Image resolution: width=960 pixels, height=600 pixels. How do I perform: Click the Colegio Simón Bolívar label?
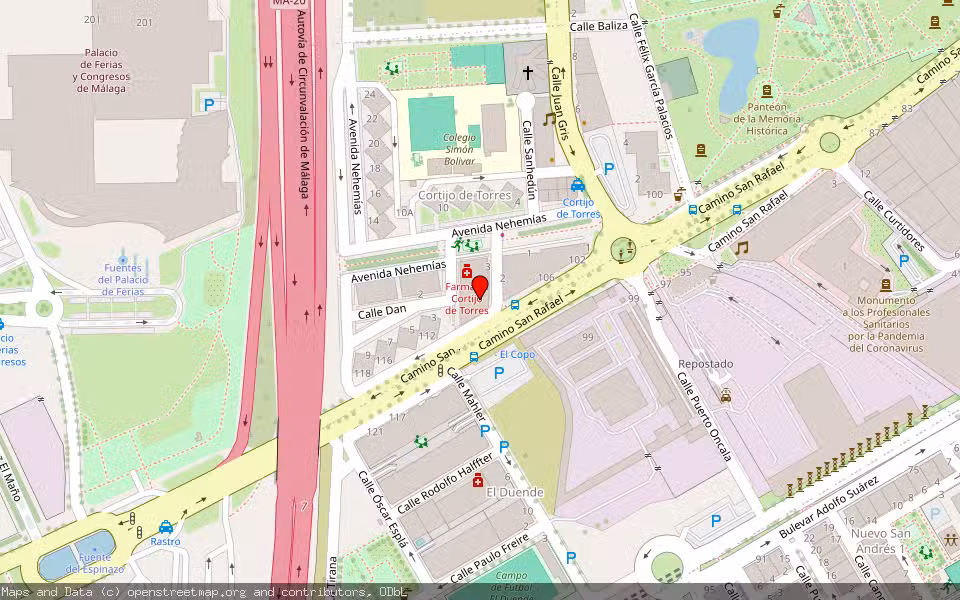click(445, 150)
